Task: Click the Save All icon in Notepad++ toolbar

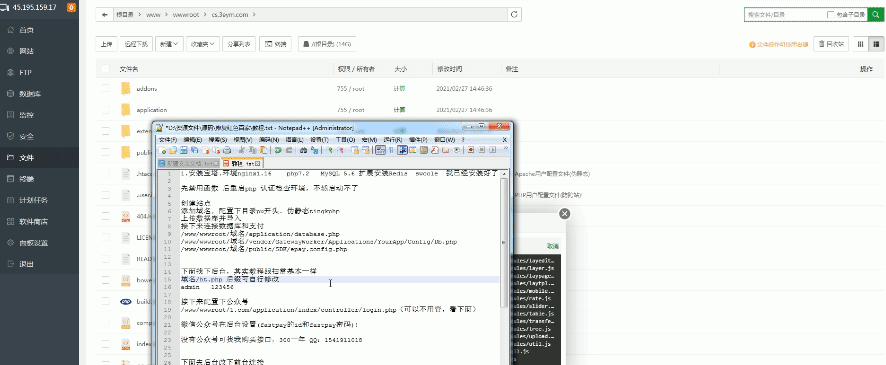Action: pos(194,150)
